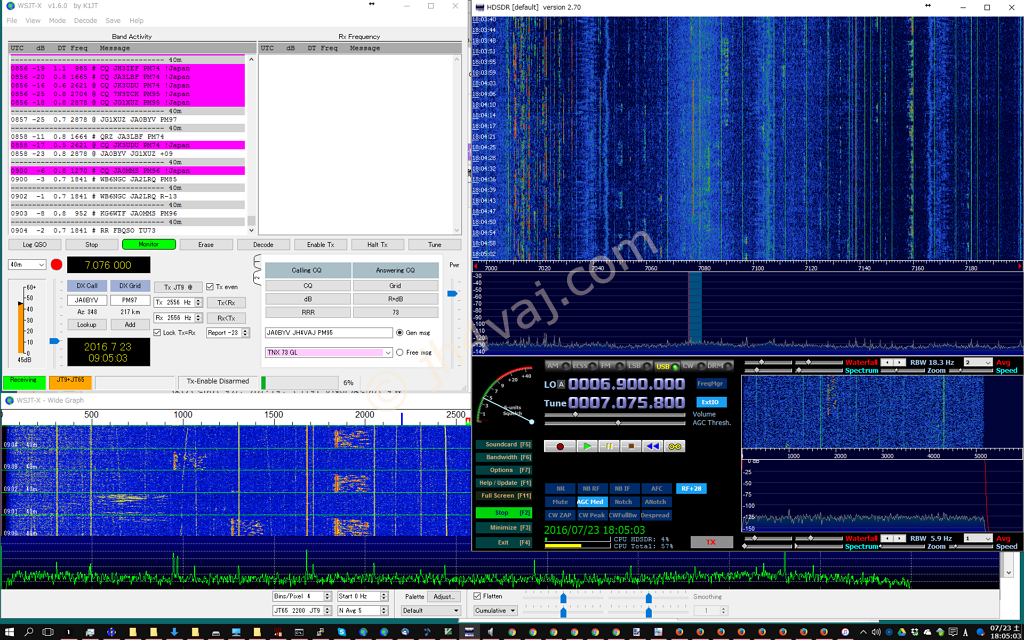Click the Despread button in HDSDR

tap(656, 515)
